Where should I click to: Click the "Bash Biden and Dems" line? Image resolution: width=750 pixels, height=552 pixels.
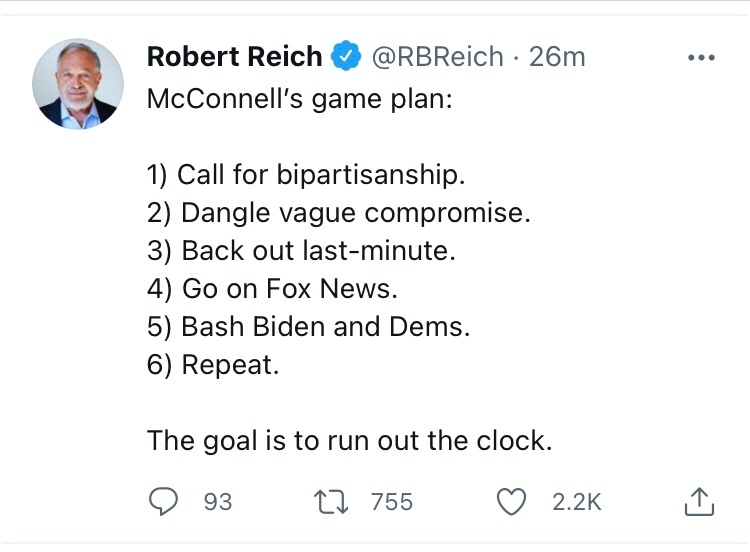tap(308, 327)
